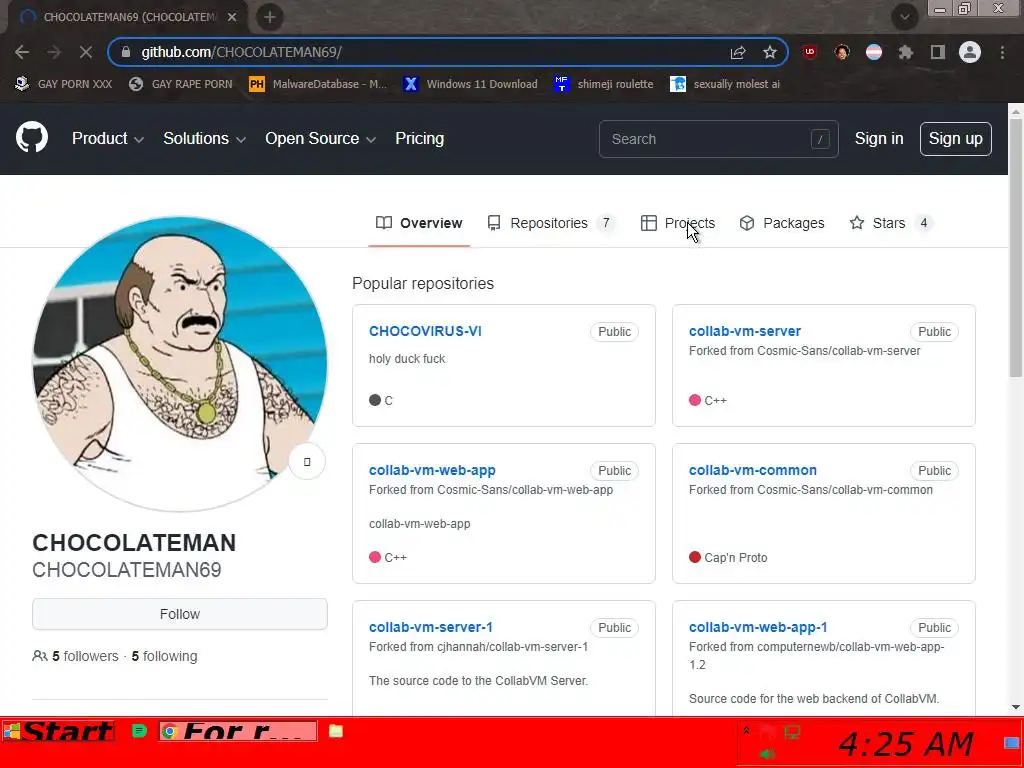This screenshot has width=1024, height=768.
Task: Open the Chrome profile avatar icon
Action: (970, 52)
